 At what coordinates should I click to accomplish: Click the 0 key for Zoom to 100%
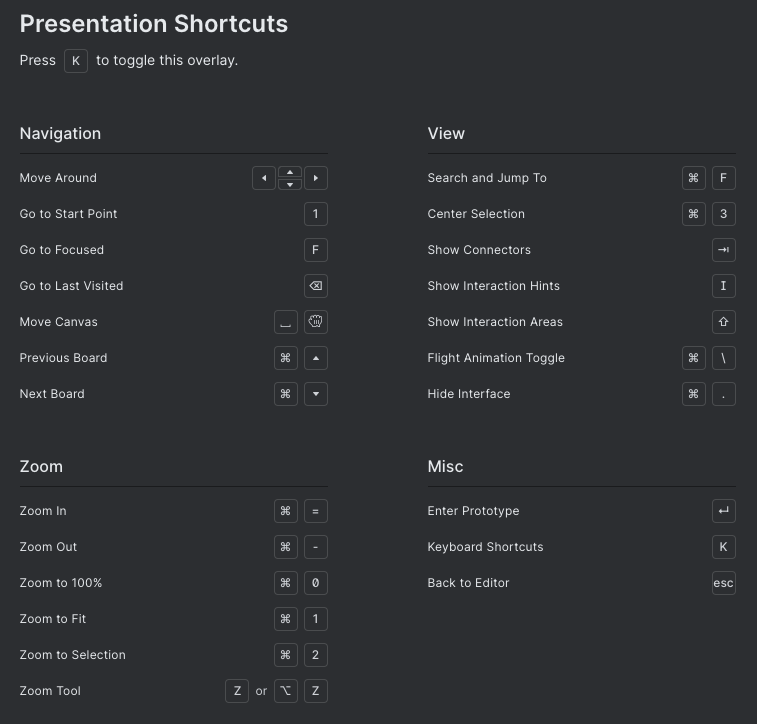tap(316, 583)
